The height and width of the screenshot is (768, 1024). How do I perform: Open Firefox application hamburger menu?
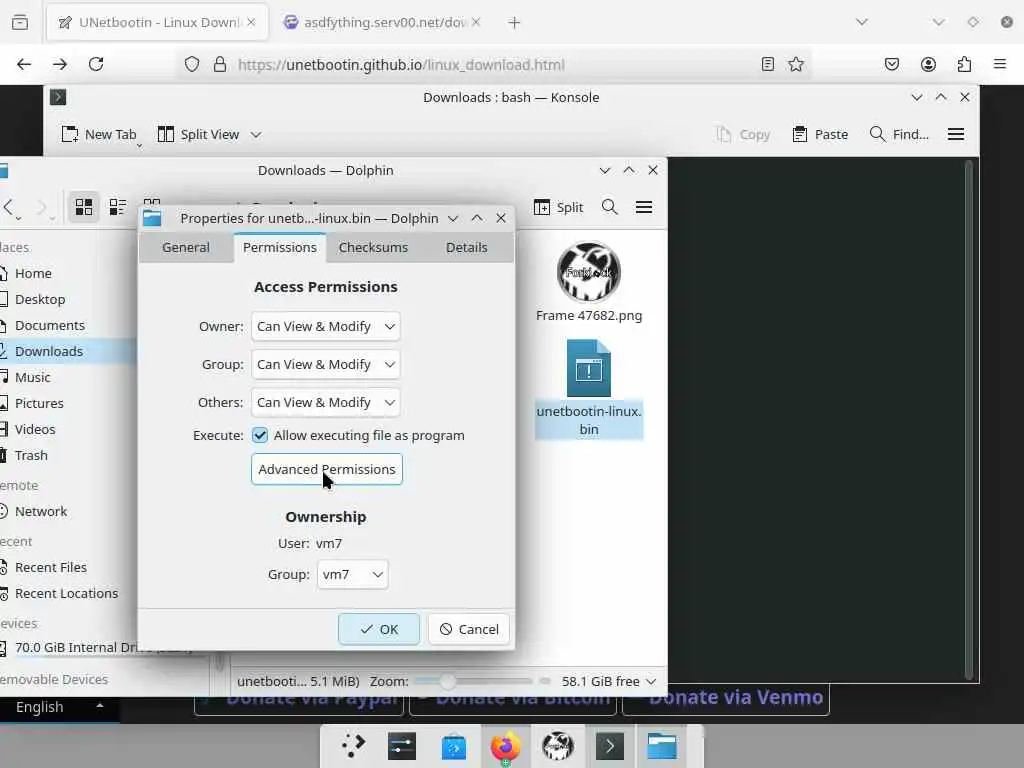pyautogui.click(x=1000, y=64)
